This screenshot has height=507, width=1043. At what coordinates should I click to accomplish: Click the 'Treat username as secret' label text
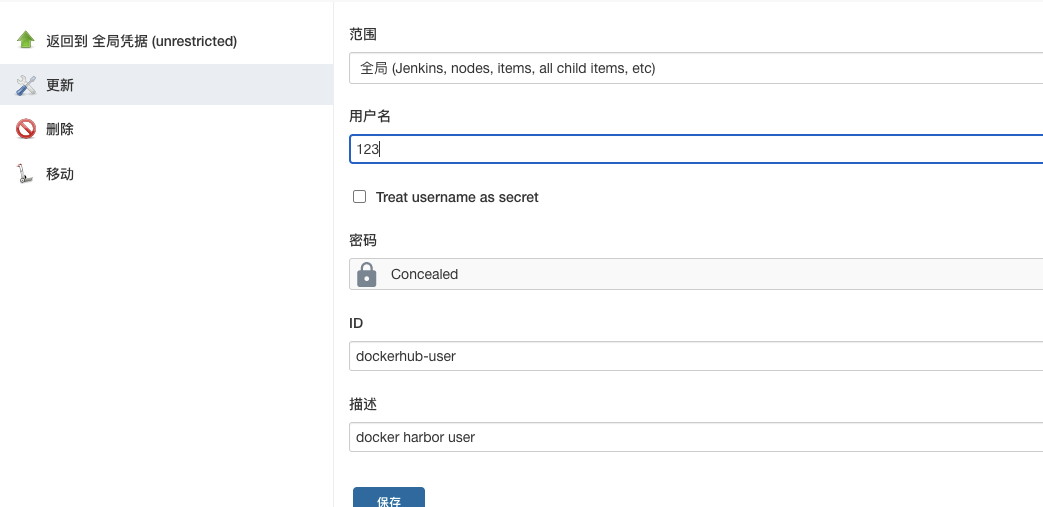click(x=457, y=197)
